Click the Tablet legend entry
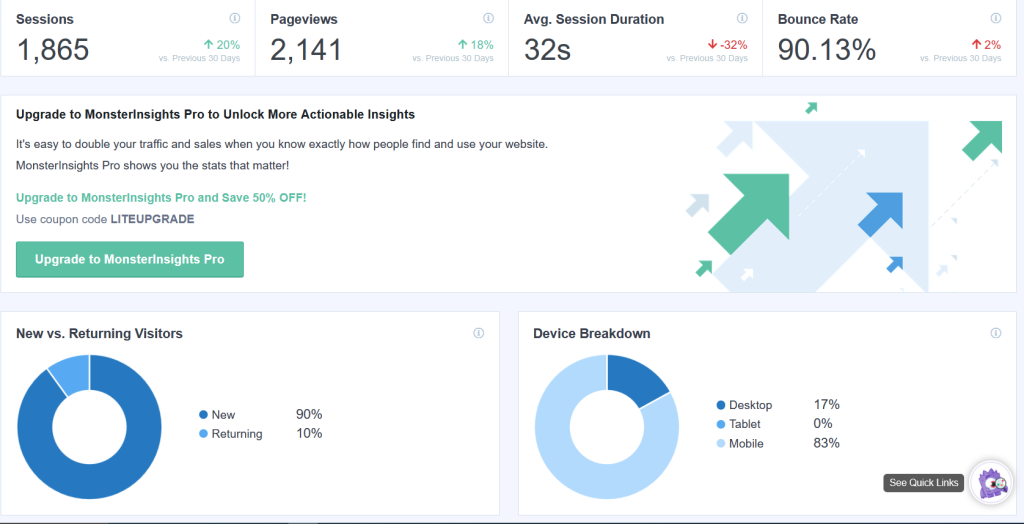This screenshot has height=524, width=1024. click(x=738, y=424)
